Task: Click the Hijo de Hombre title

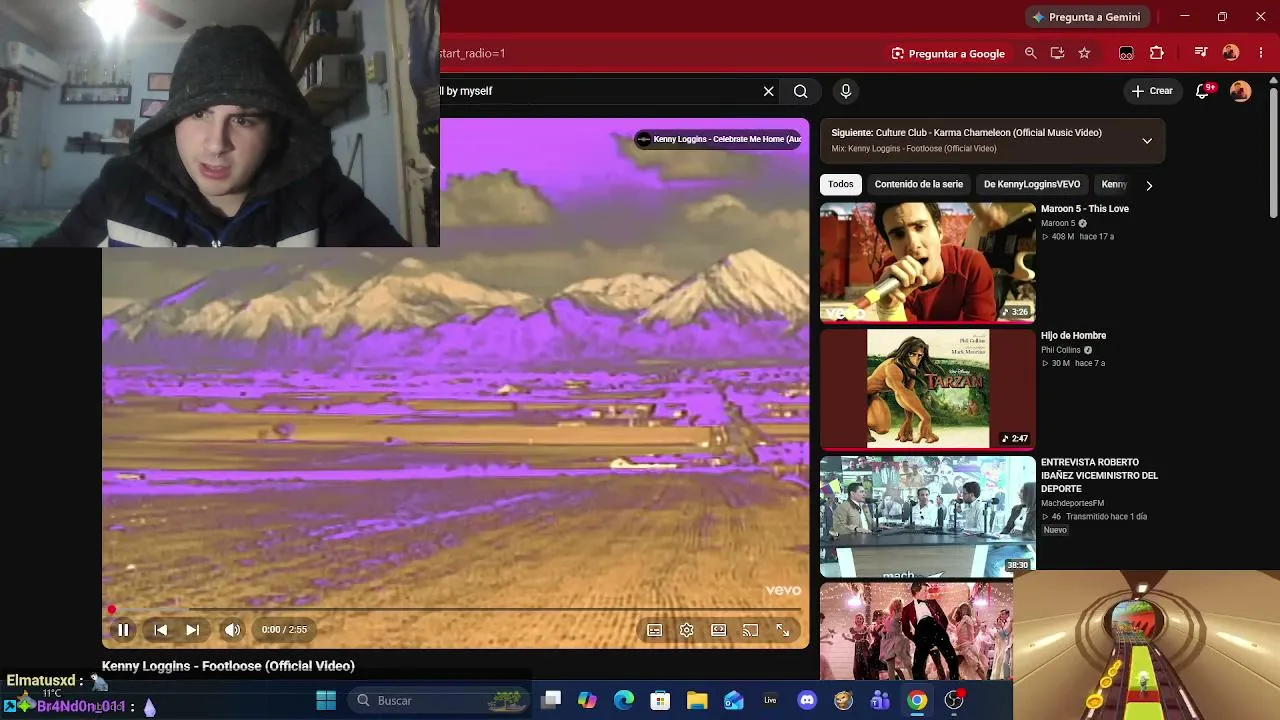Action: [x=1073, y=336]
